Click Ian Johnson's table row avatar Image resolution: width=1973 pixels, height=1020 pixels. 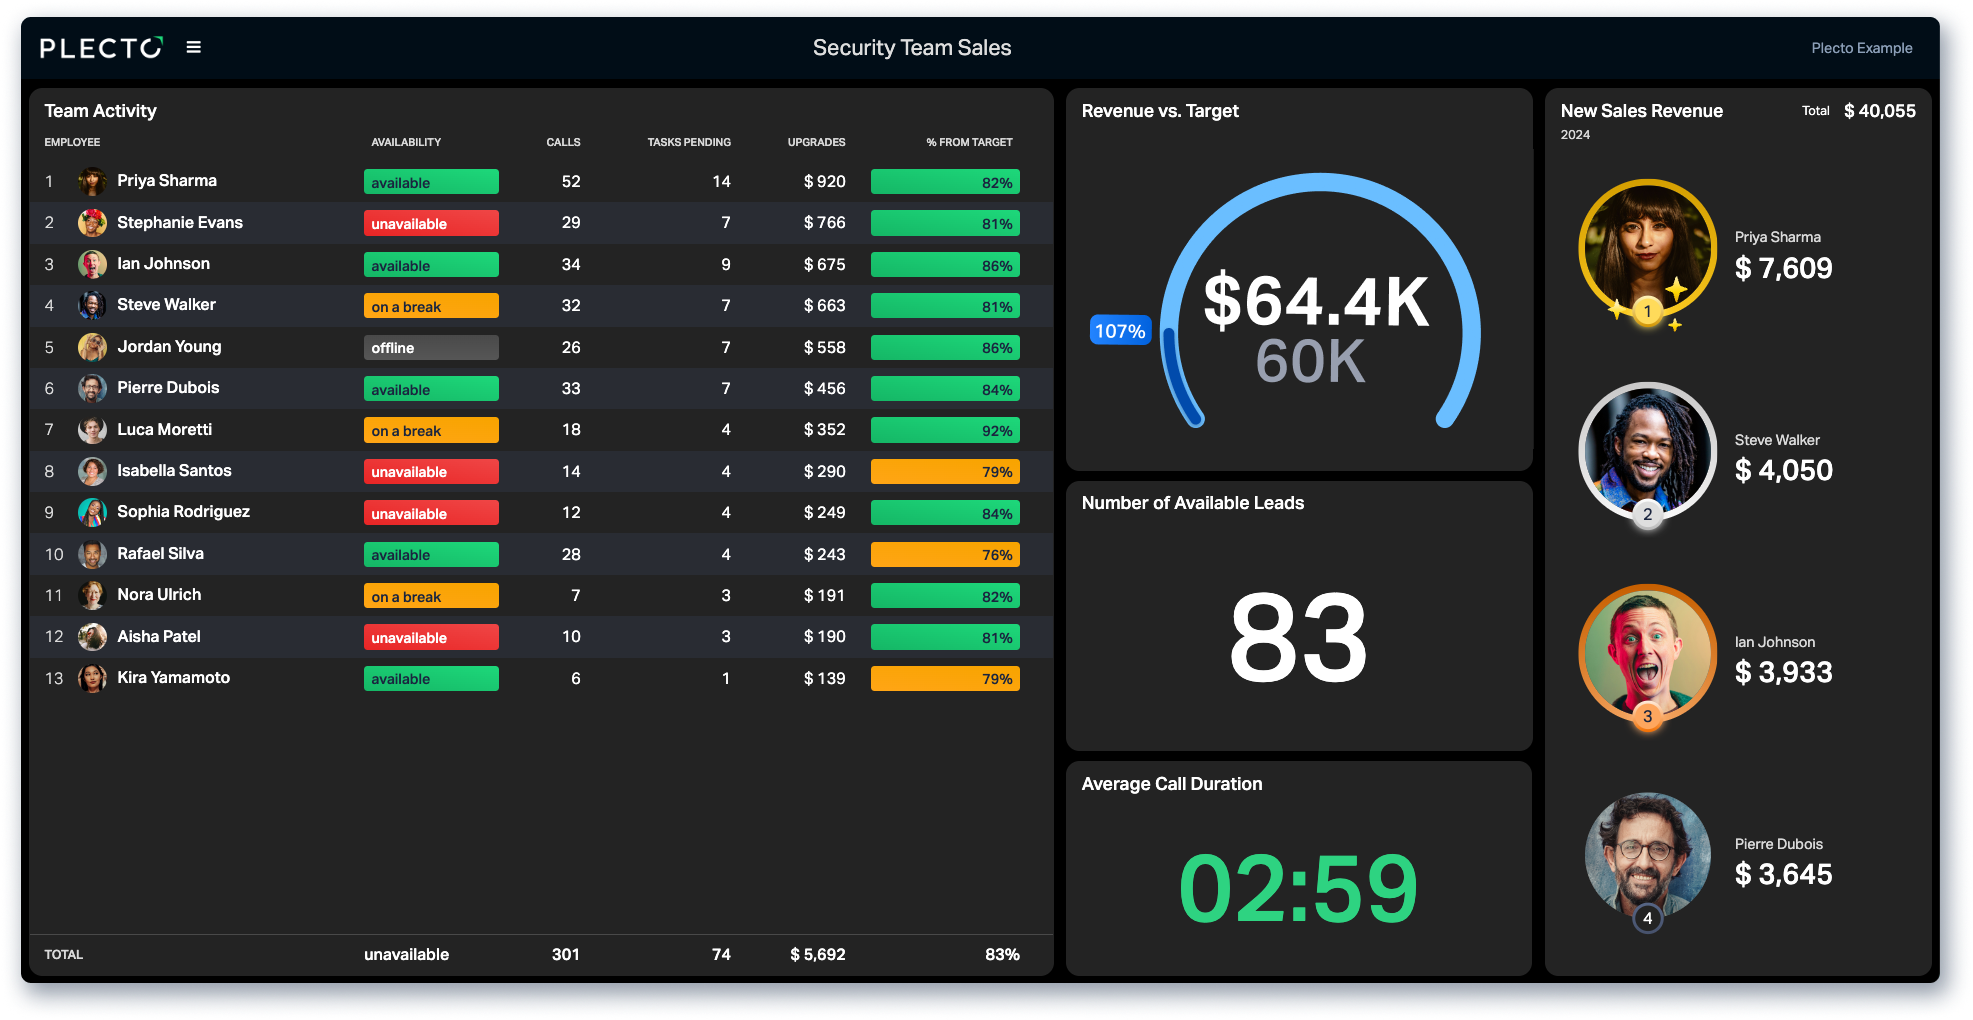(92, 264)
